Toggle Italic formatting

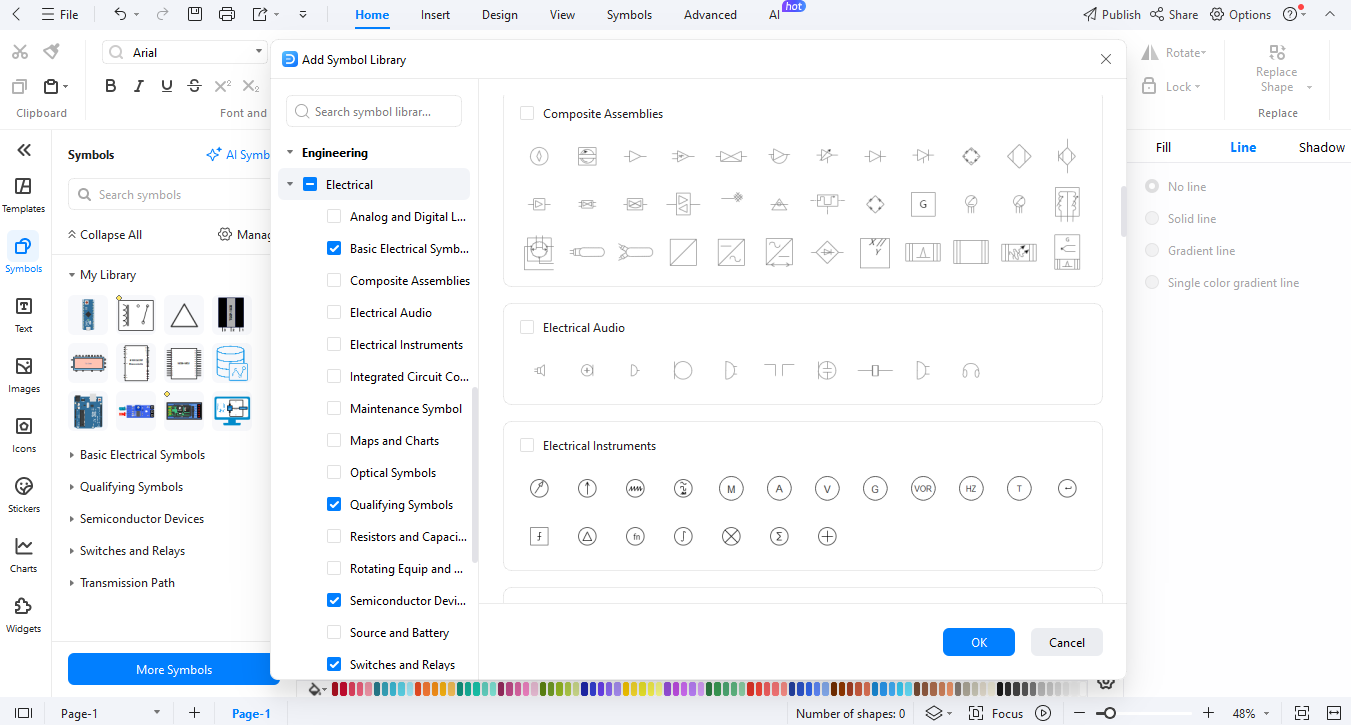pyautogui.click(x=139, y=86)
